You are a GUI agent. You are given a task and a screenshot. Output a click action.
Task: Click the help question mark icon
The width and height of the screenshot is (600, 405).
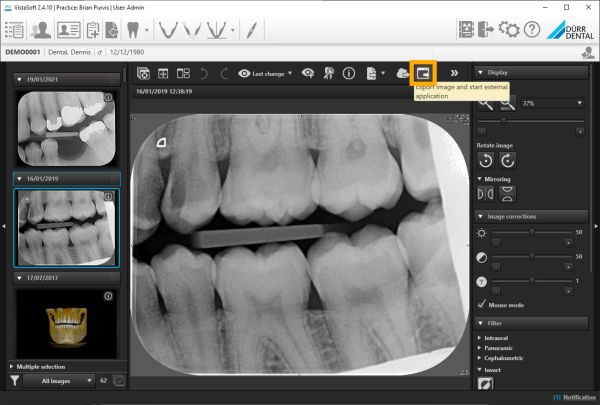pyautogui.click(x=532, y=28)
